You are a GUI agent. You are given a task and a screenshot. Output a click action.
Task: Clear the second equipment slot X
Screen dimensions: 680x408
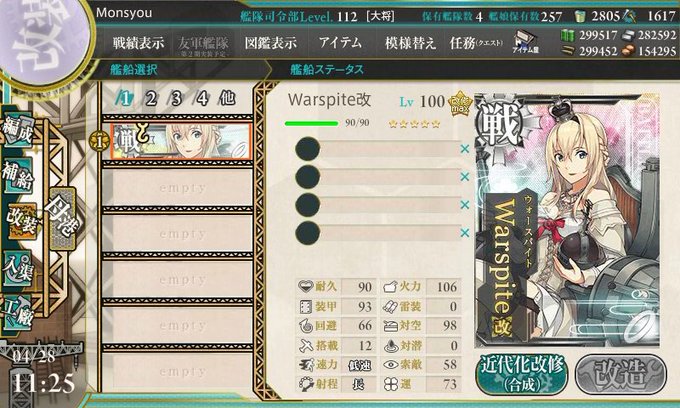[x=465, y=176]
